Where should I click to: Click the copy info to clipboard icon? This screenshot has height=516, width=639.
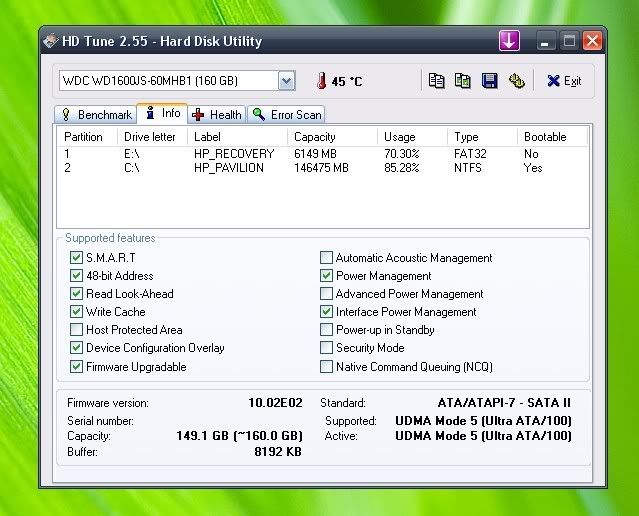(436, 81)
